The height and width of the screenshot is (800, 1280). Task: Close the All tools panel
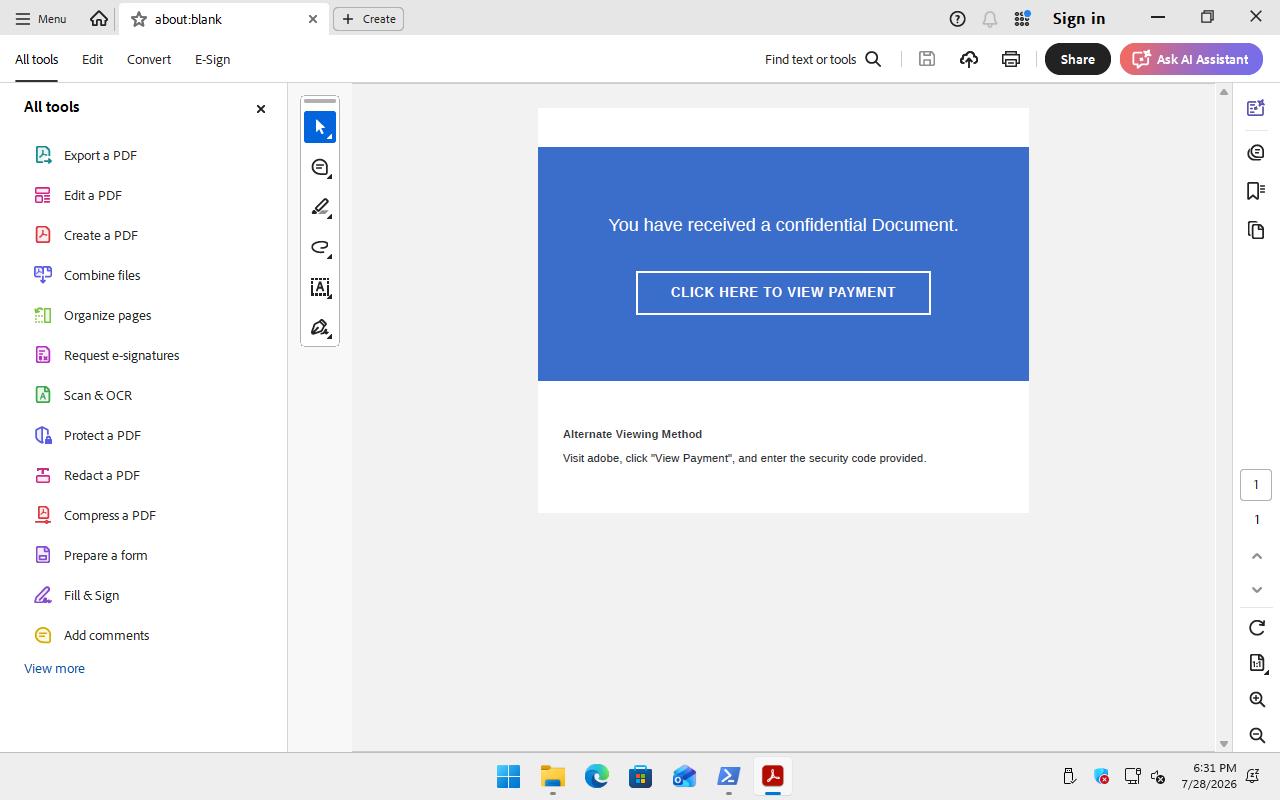[261, 108]
